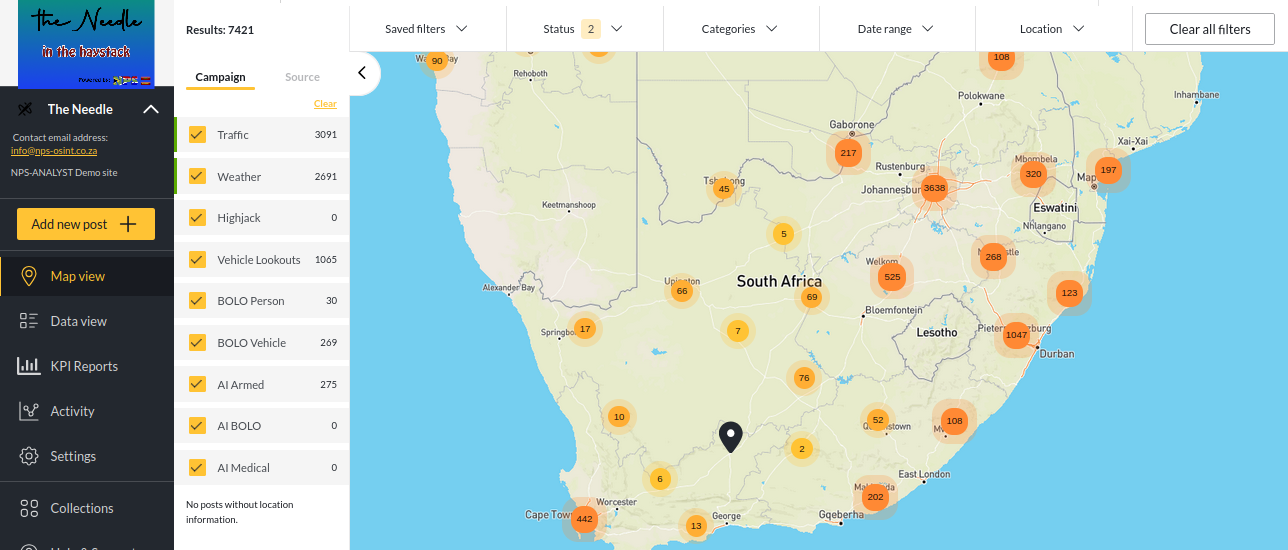The height and width of the screenshot is (550, 1288).
Task: Uncheck the Traffic campaign checkbox
Action: click(197, 135)
